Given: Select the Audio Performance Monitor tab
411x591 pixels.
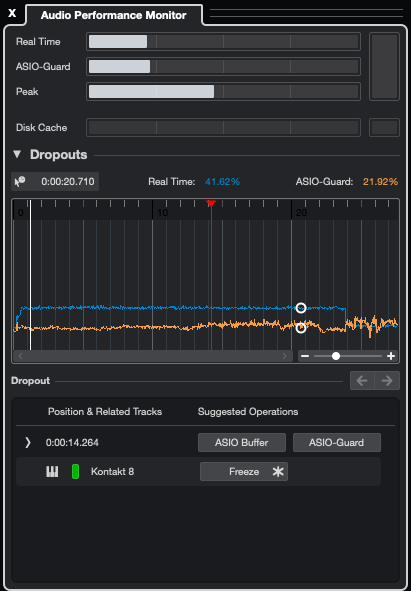Looking at the screenshot, I should (x=113, y=15).
